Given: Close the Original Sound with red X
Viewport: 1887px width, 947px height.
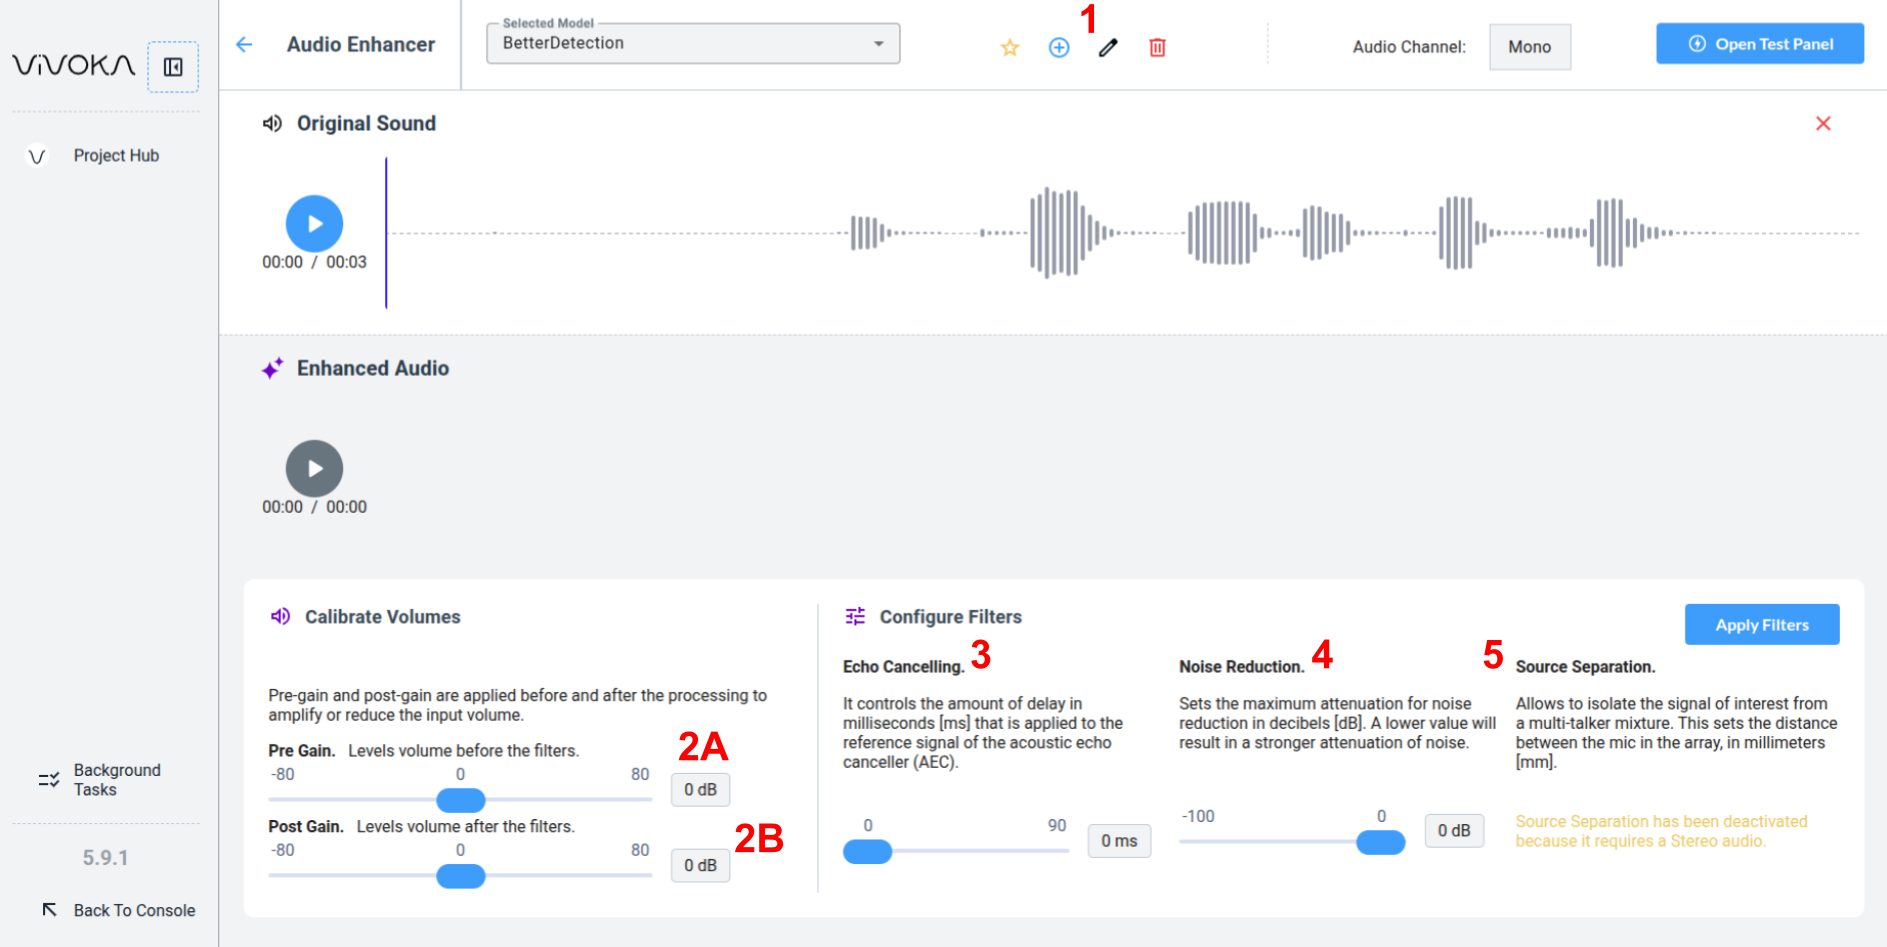Looking at the screenshot, I should tap(1823, 123).
